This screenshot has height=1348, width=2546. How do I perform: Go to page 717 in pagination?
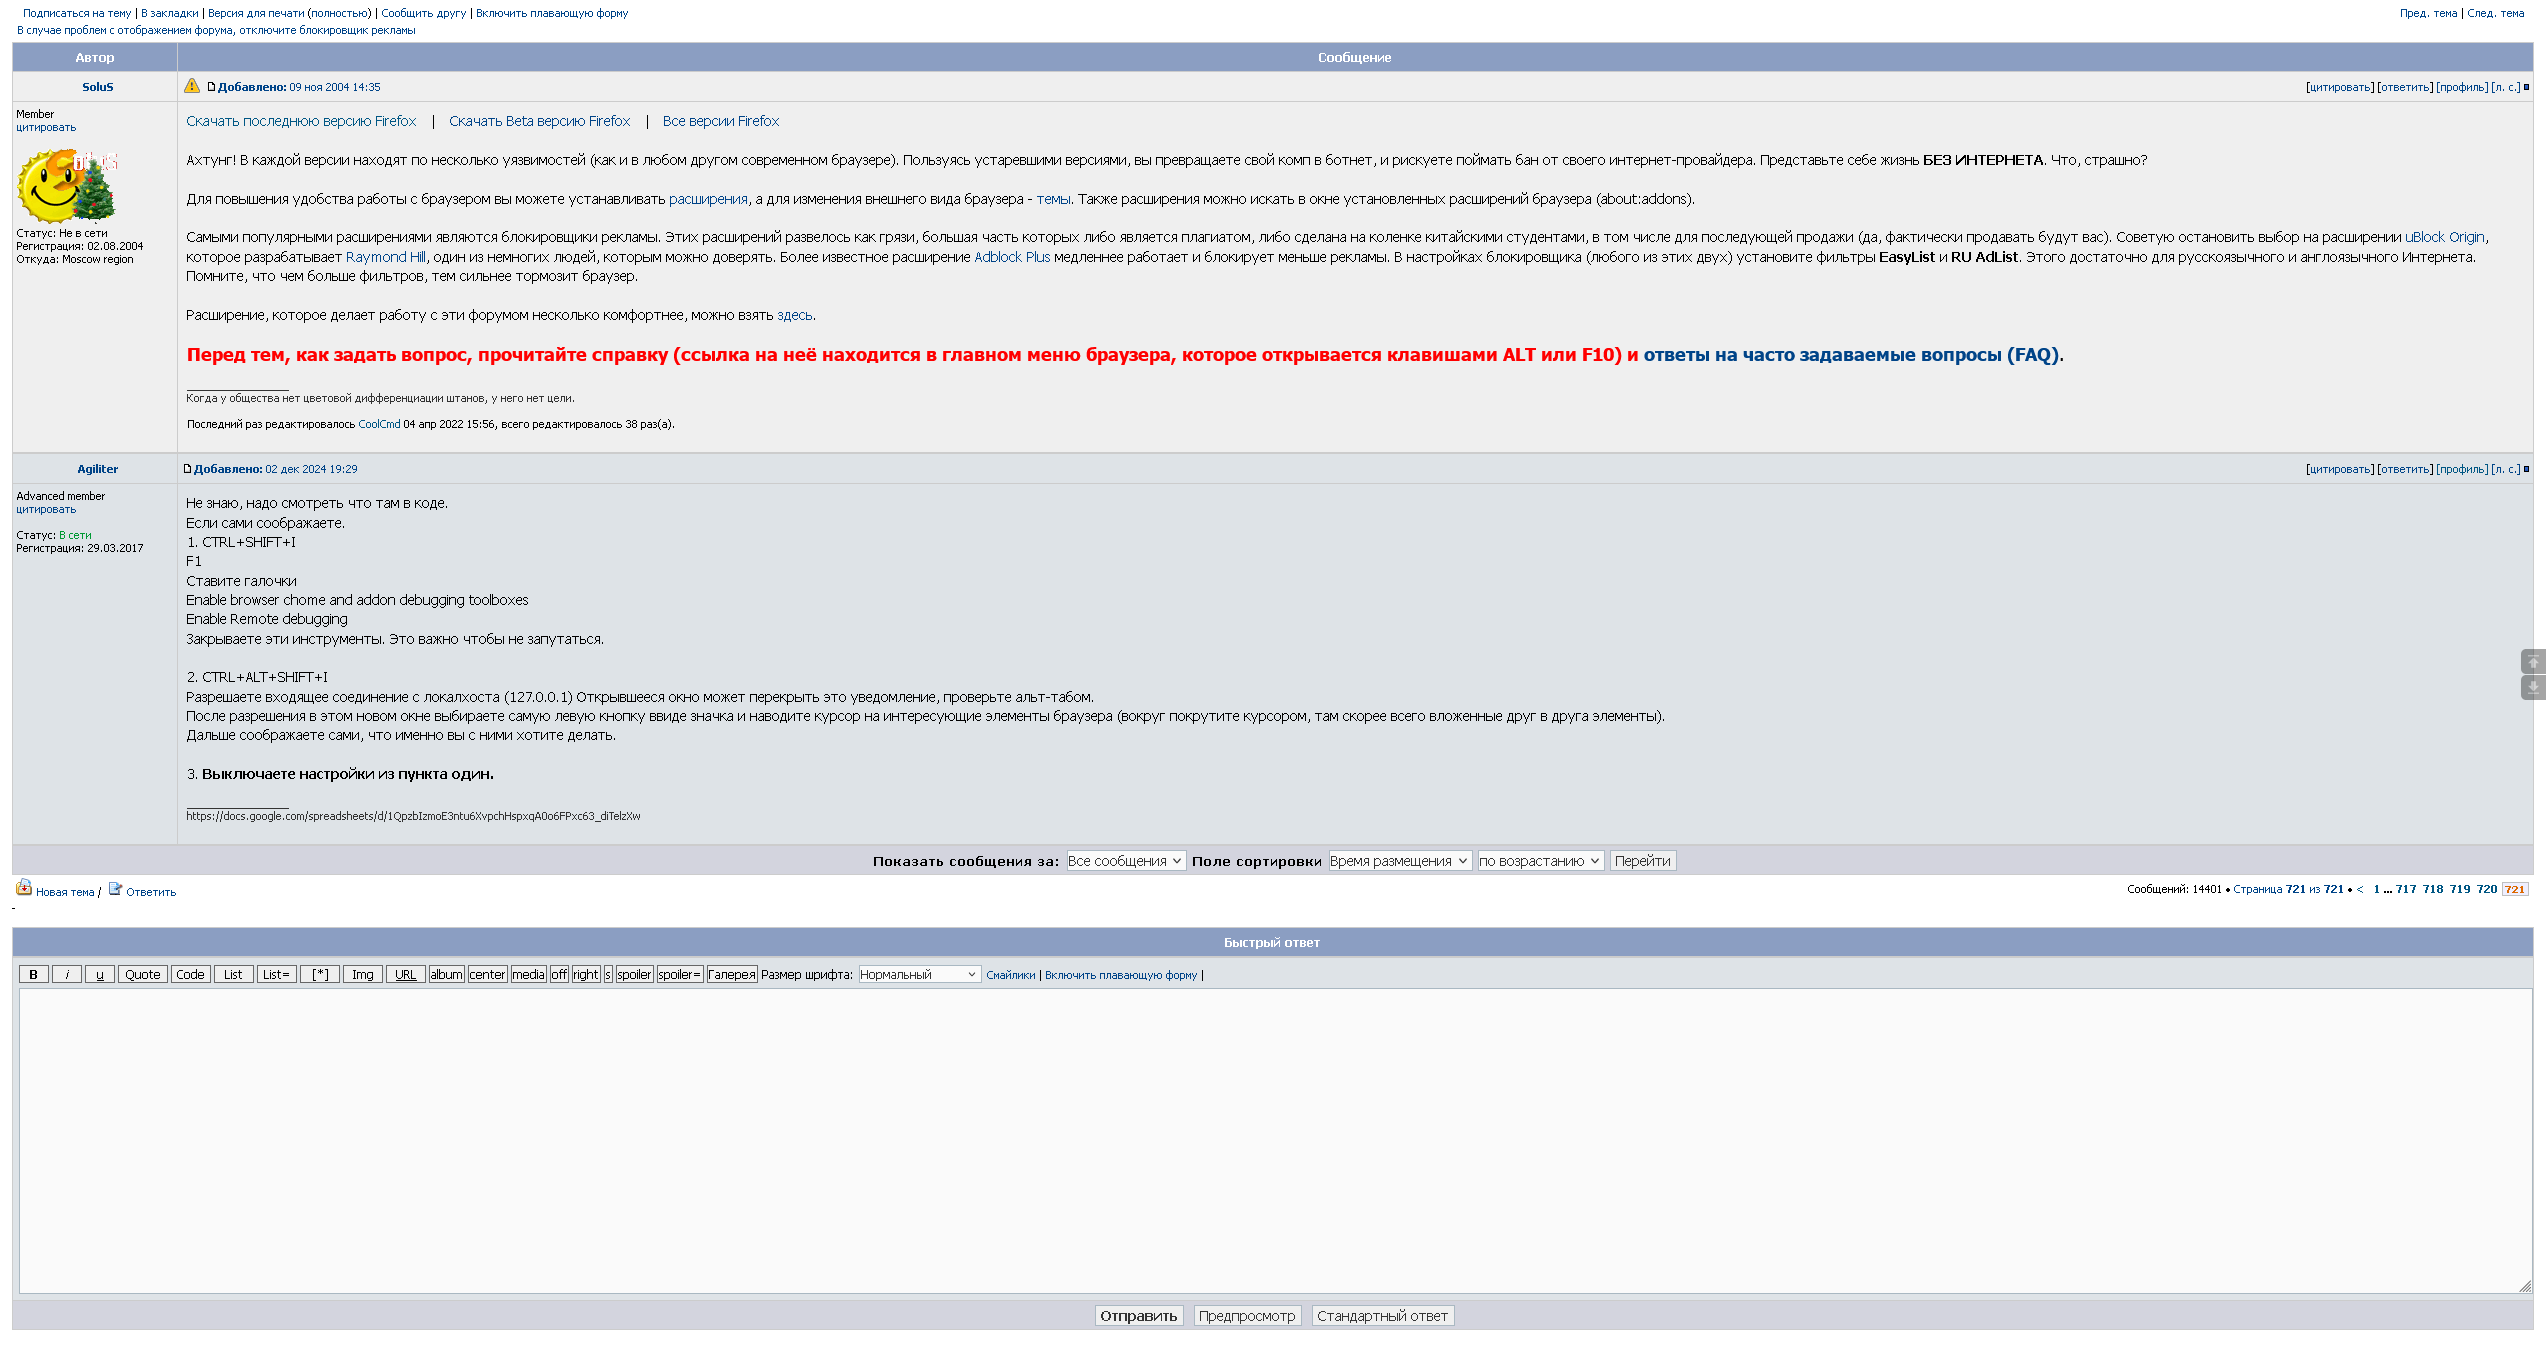pos(2405,889)
